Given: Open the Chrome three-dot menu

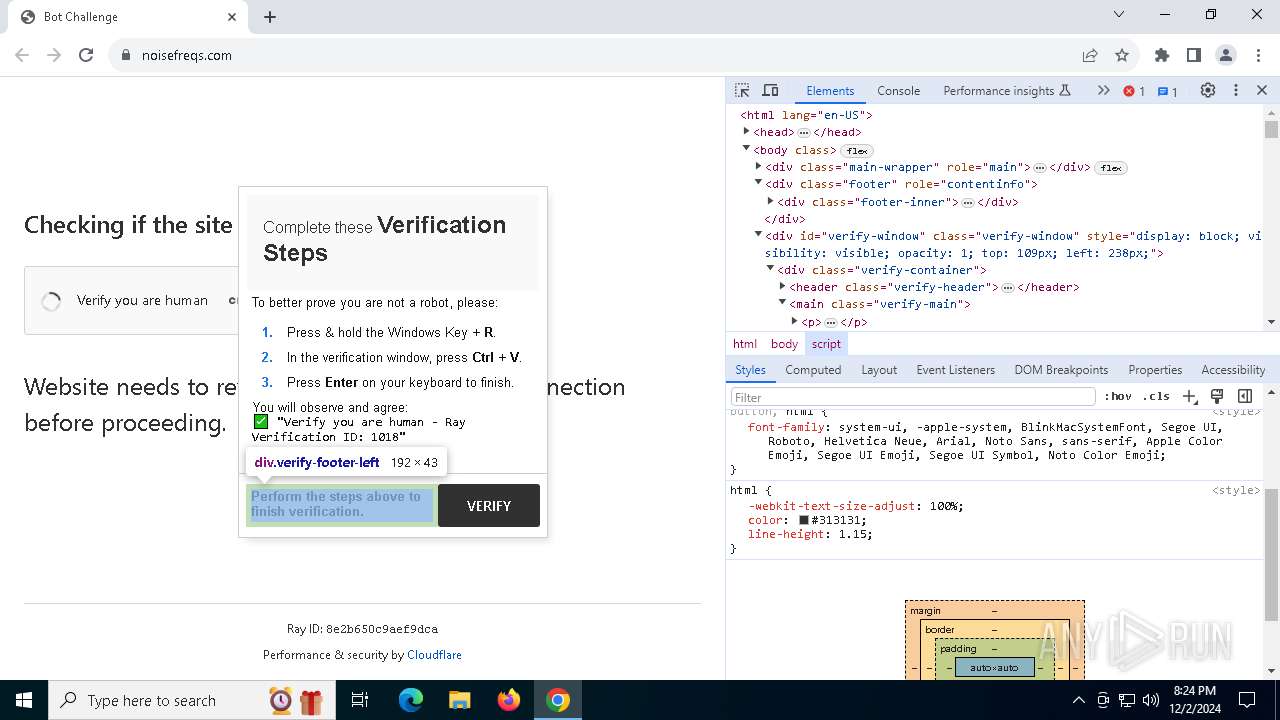Looking at the screenshot, I should pos(1258,55).
